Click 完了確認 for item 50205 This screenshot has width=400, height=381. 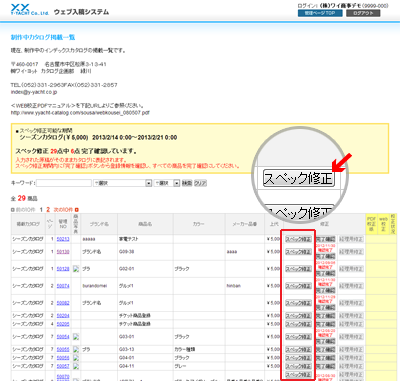(325, 324)
